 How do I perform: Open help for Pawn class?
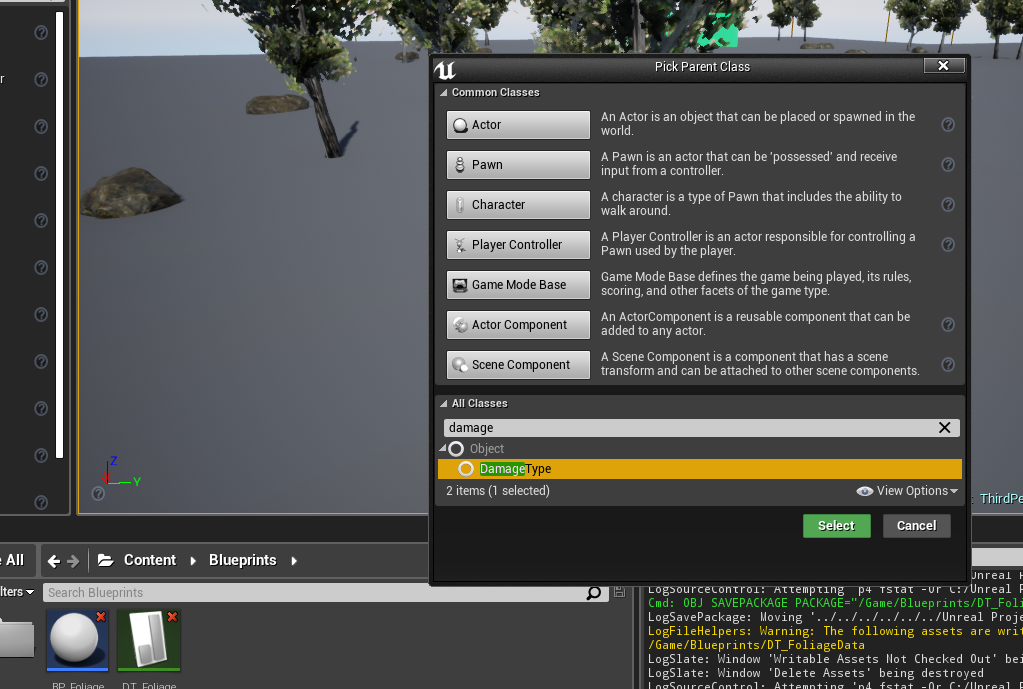pos(948,164)
